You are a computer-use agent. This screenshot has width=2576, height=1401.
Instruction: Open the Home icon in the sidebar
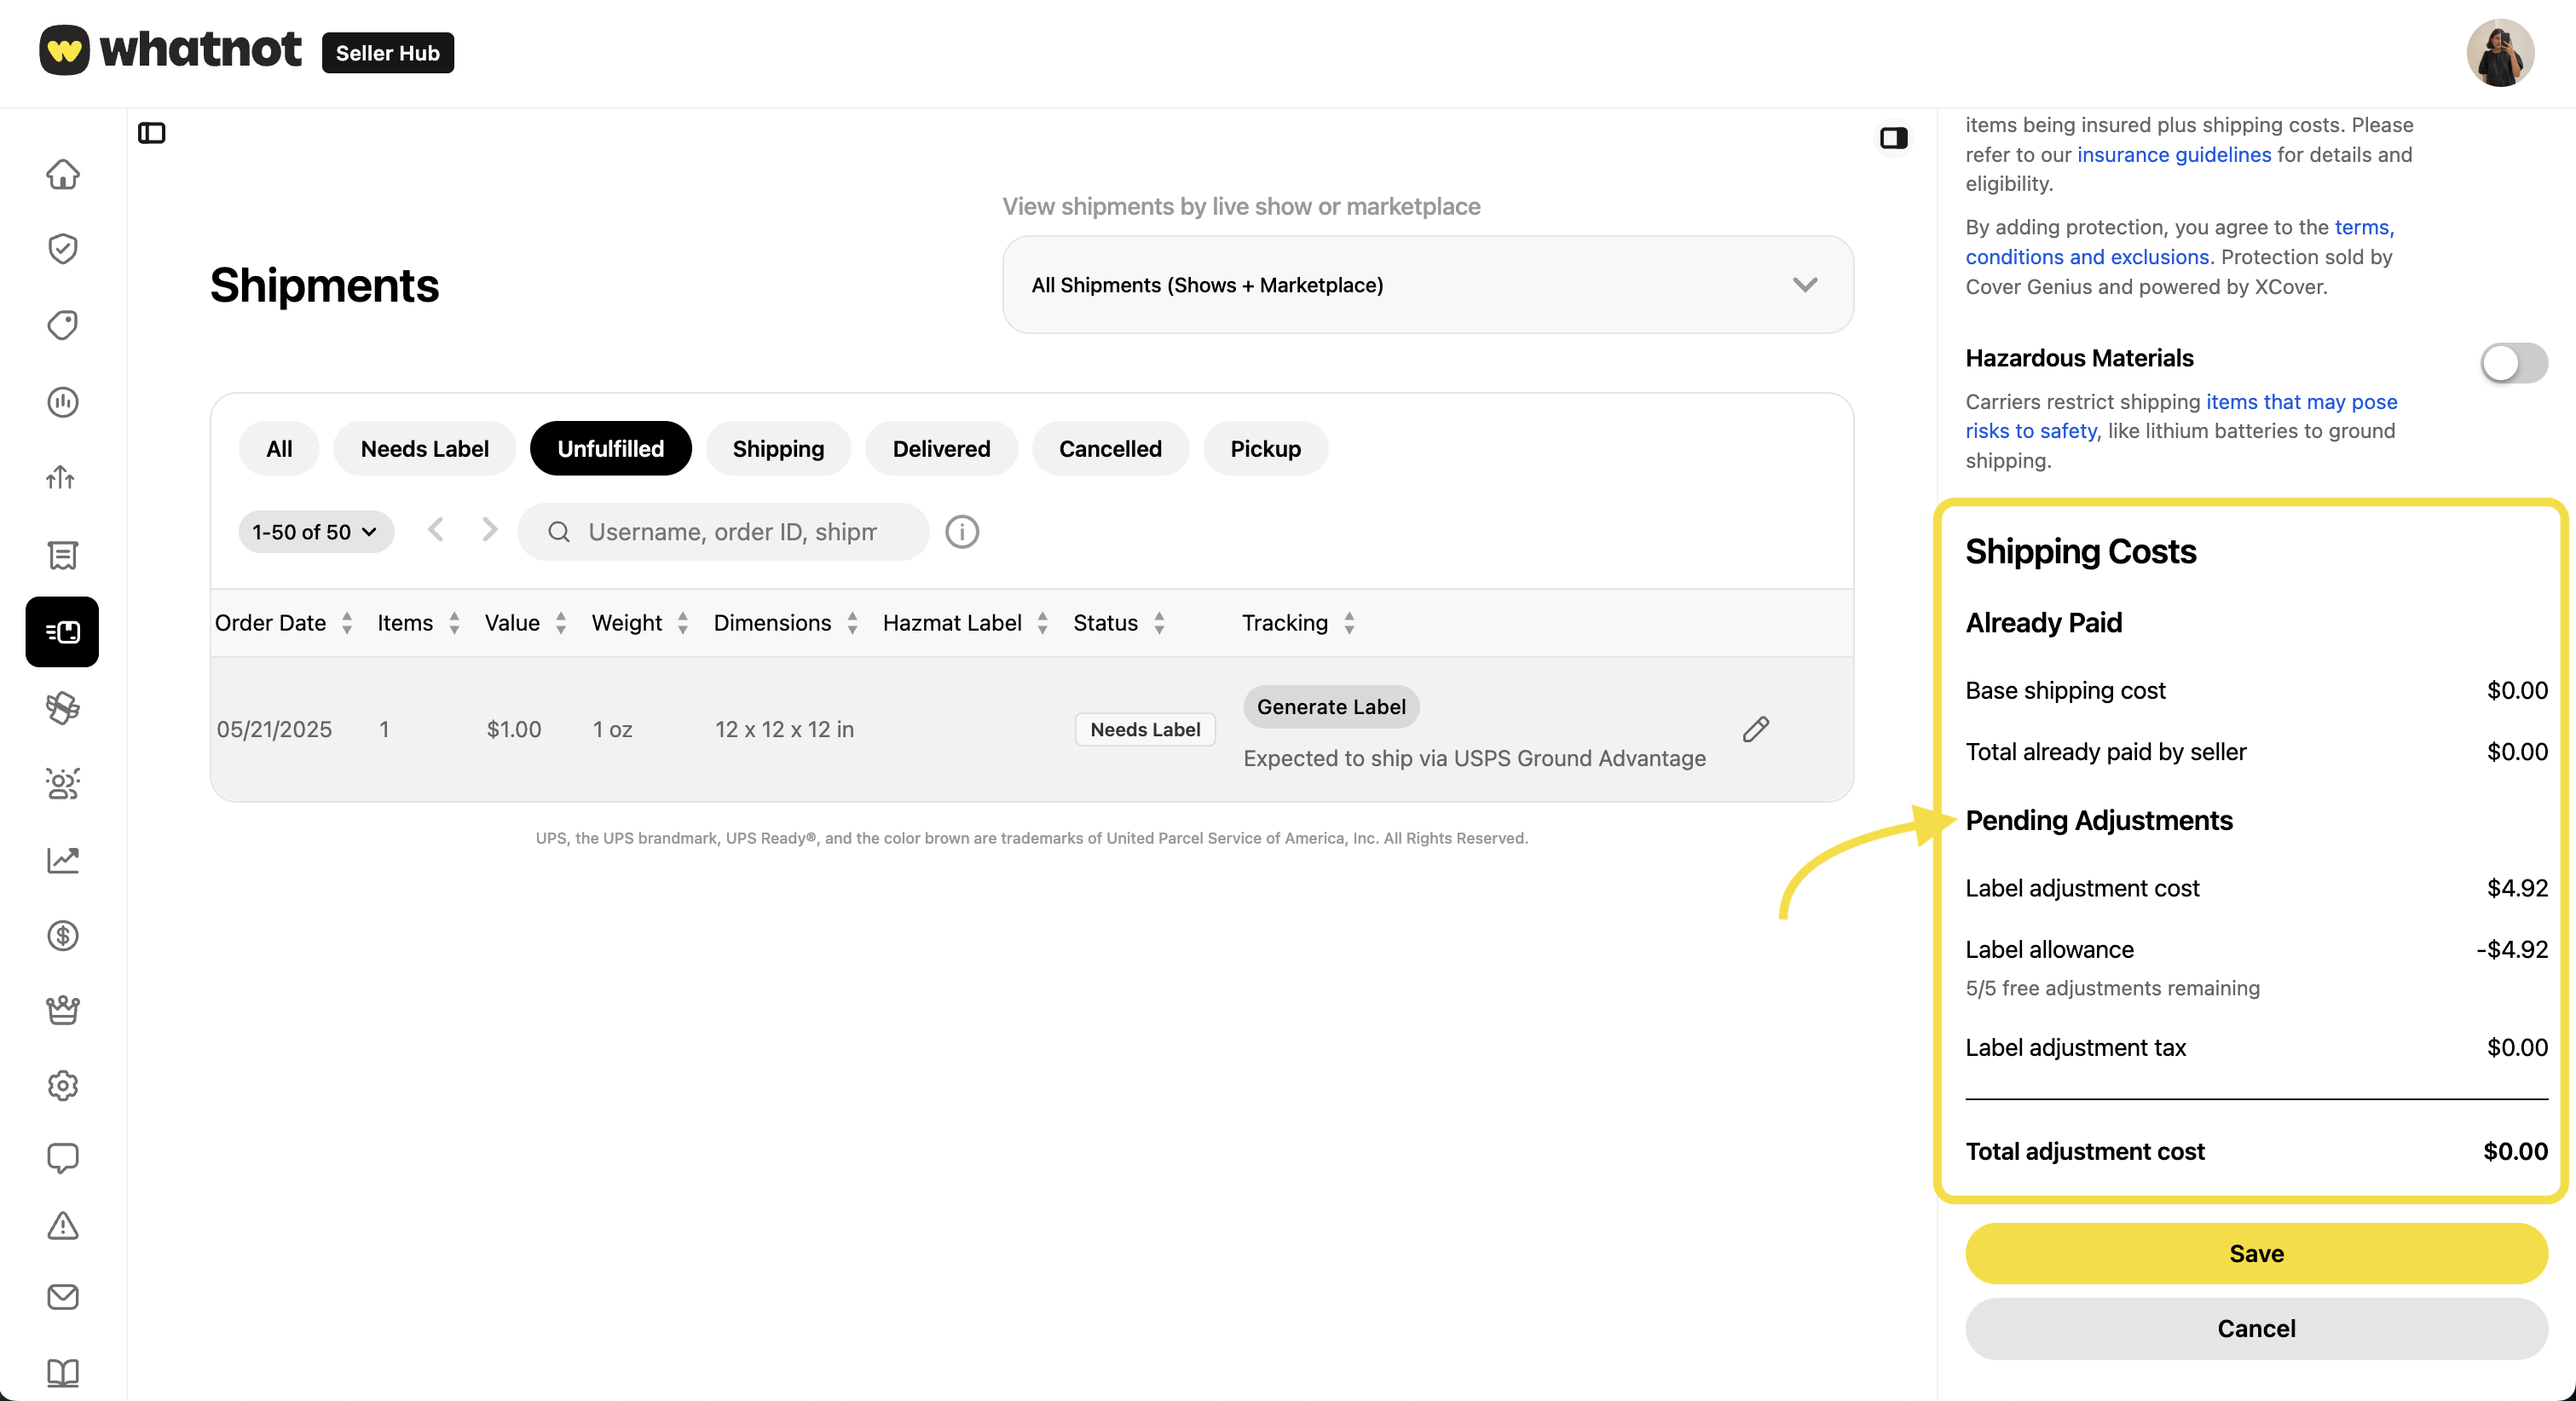pyautogui.click(x=63, y=174)
